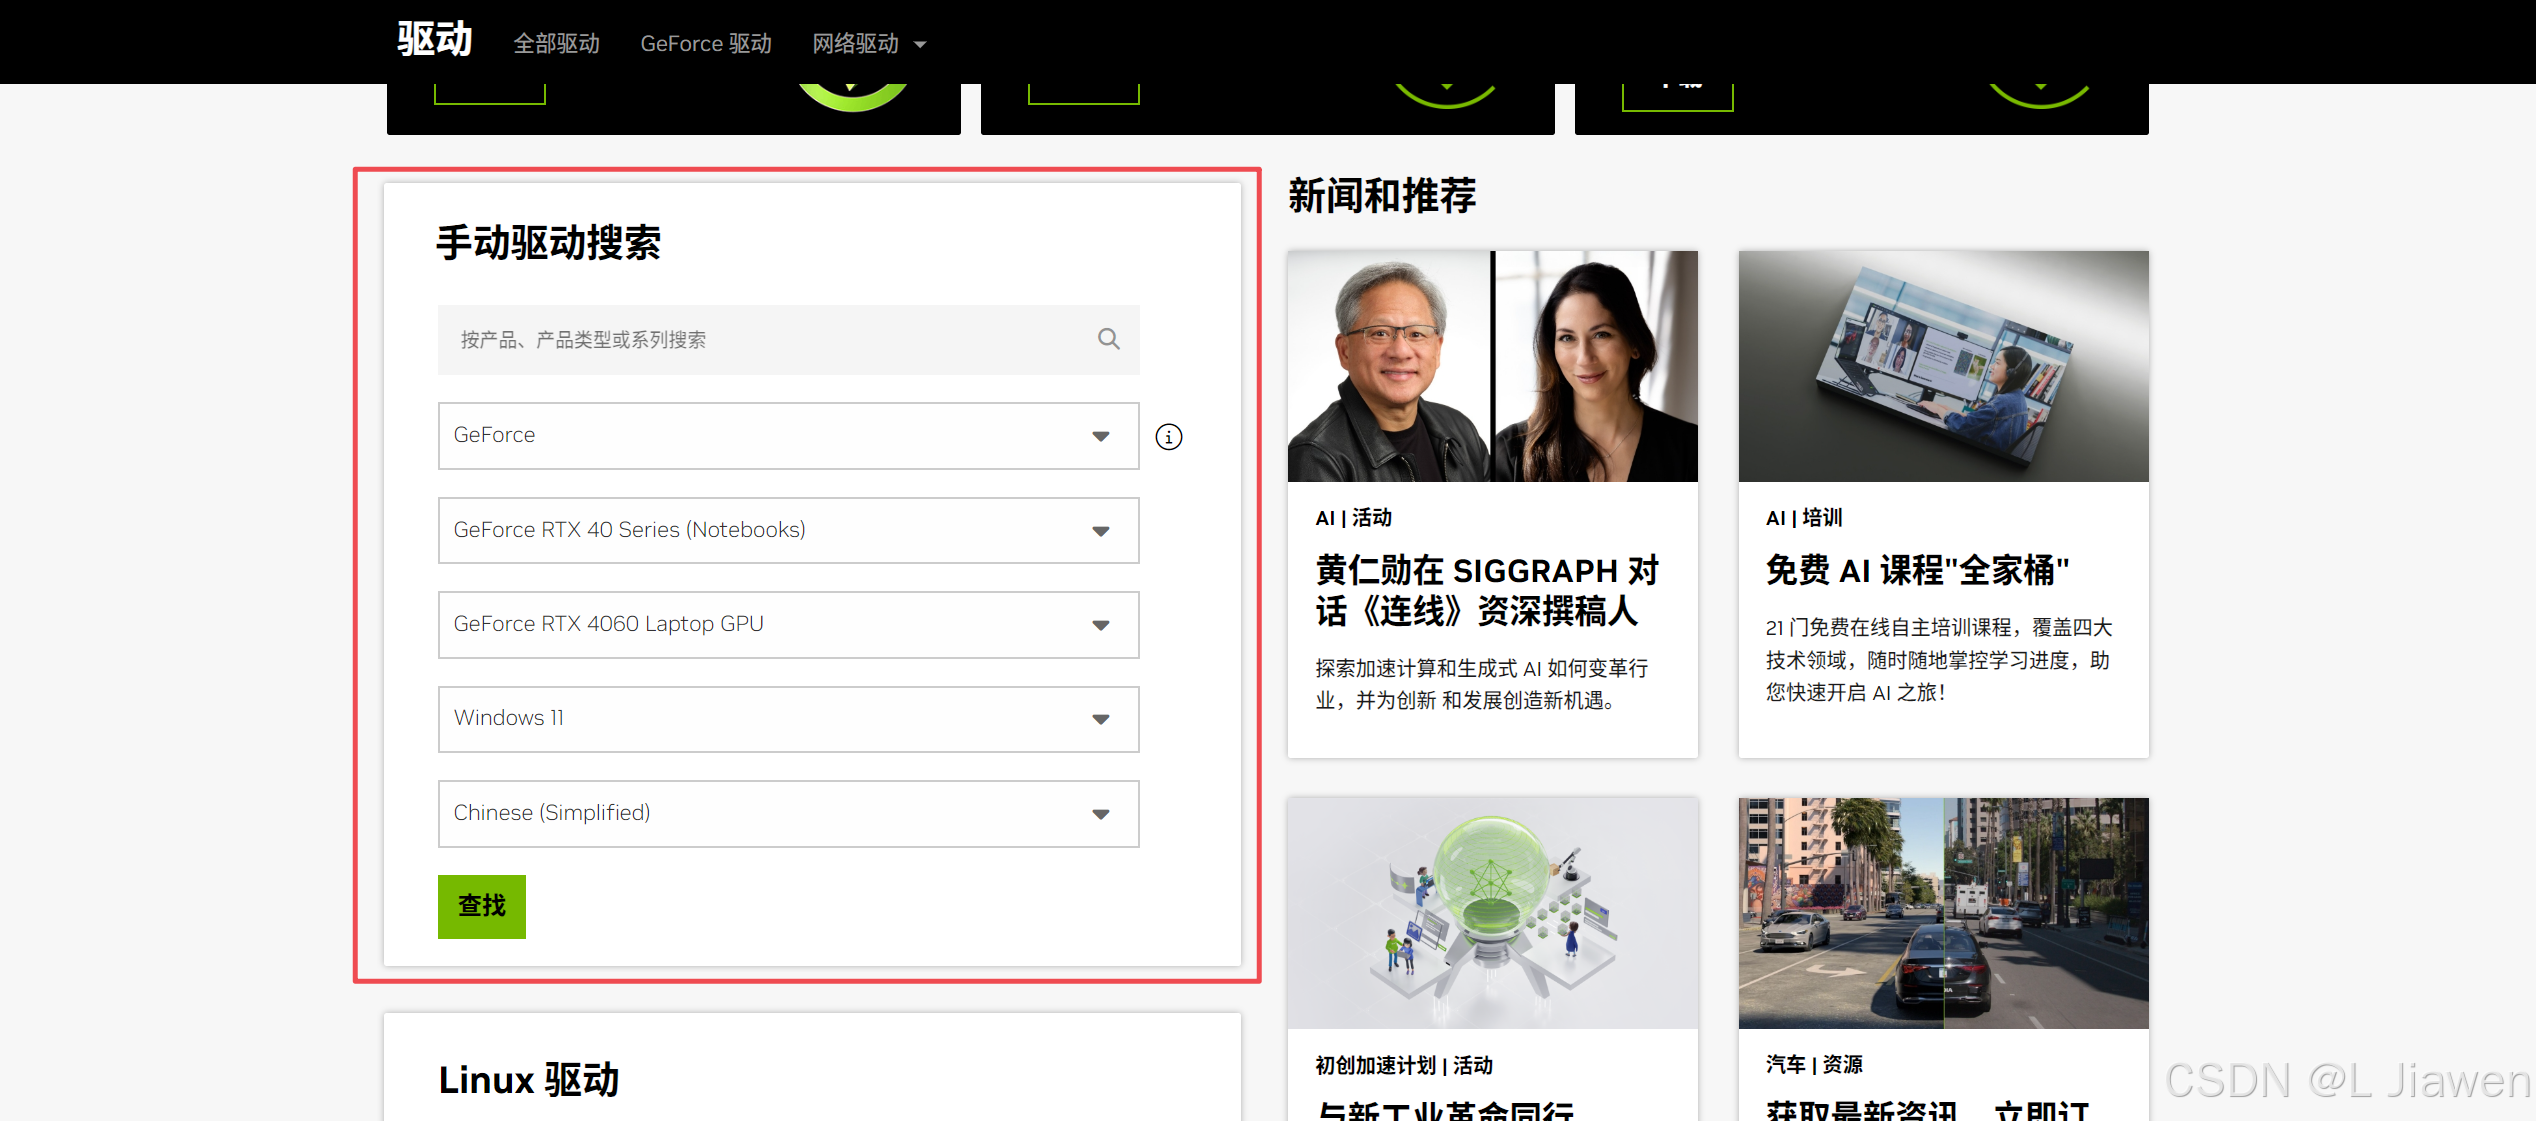Open the 初创加速计划 lightbulb thumbnail
The width and height of the screenshot is (2536, 1121).
[x=1492, y=913]
